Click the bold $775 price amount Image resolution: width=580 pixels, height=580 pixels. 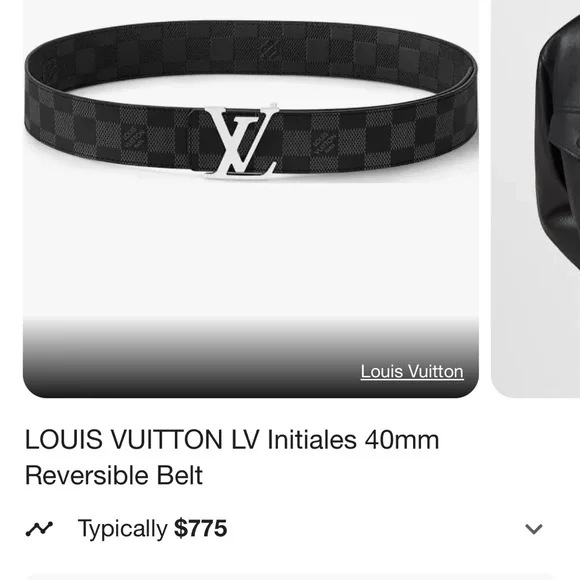point(200,528)
